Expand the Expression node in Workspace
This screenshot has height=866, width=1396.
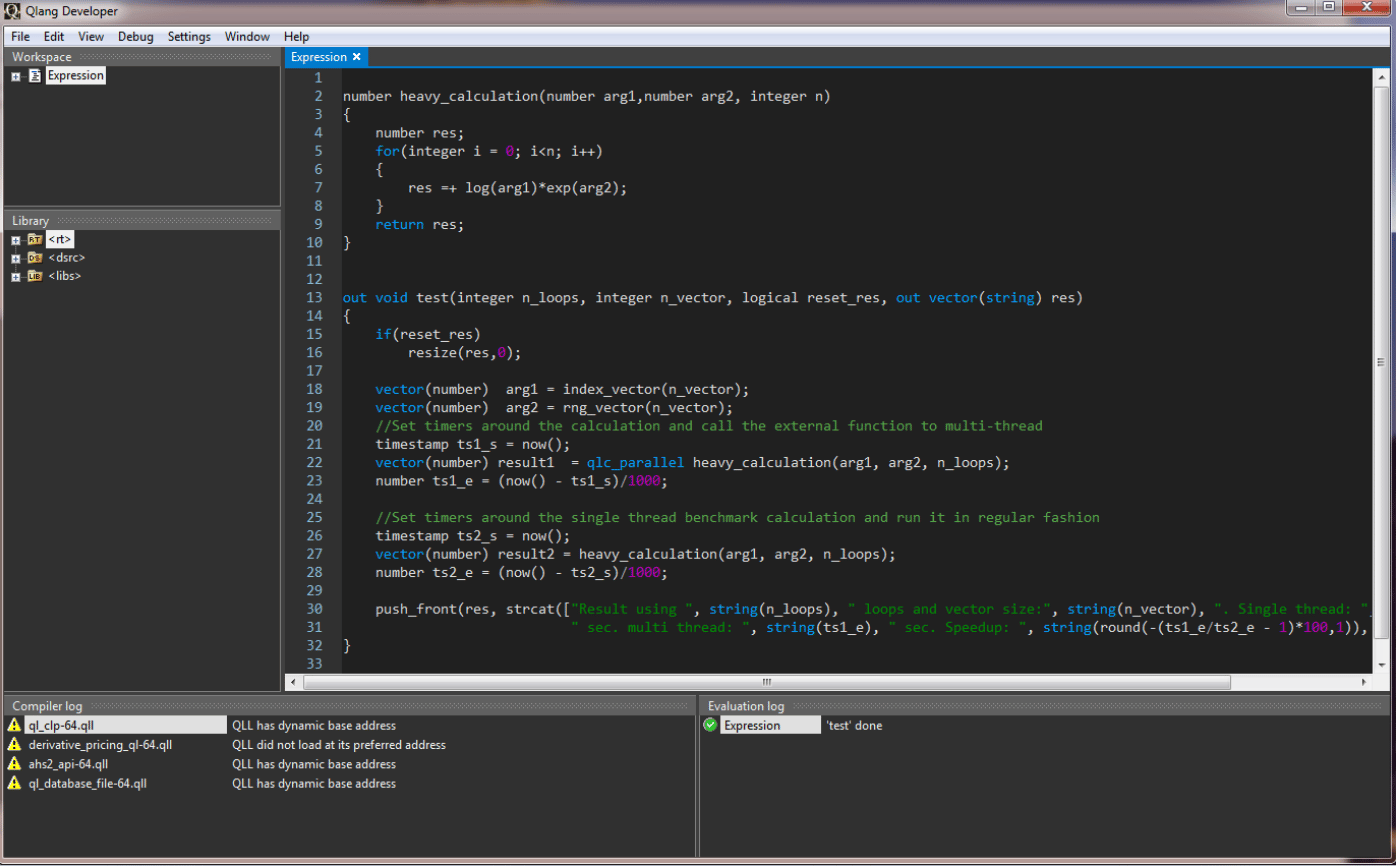pos(16,76)
